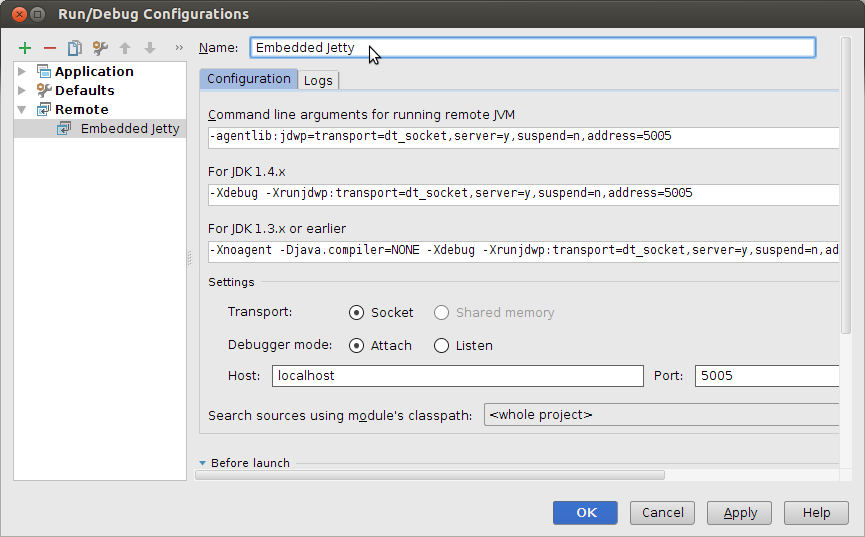
Task: Expand the Application tree node
Action: (22, 71)
